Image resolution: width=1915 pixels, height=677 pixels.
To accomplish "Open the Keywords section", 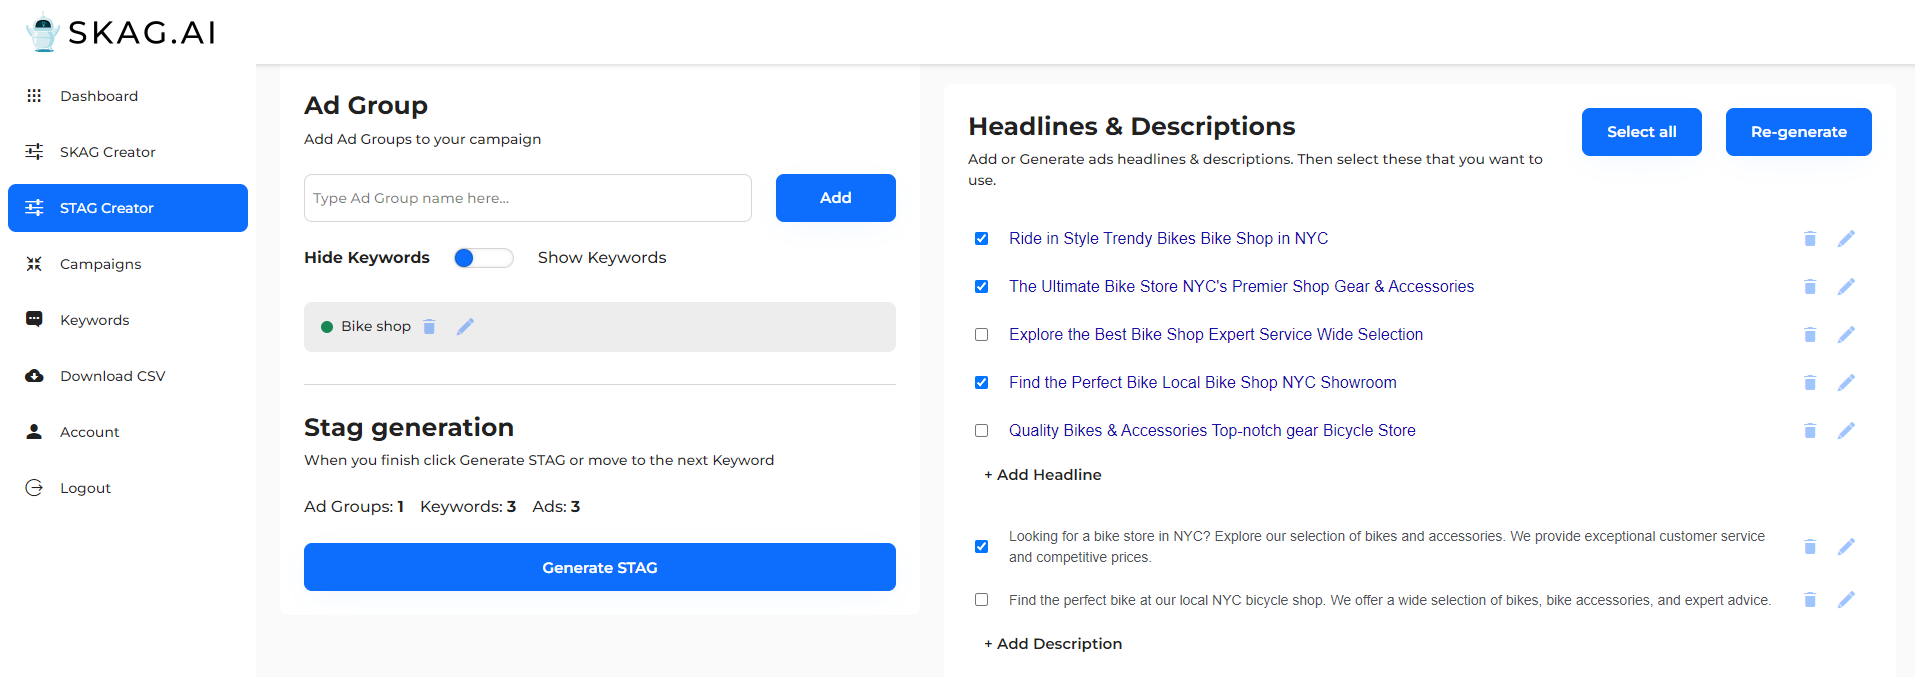I will click(x=128, y=320).
